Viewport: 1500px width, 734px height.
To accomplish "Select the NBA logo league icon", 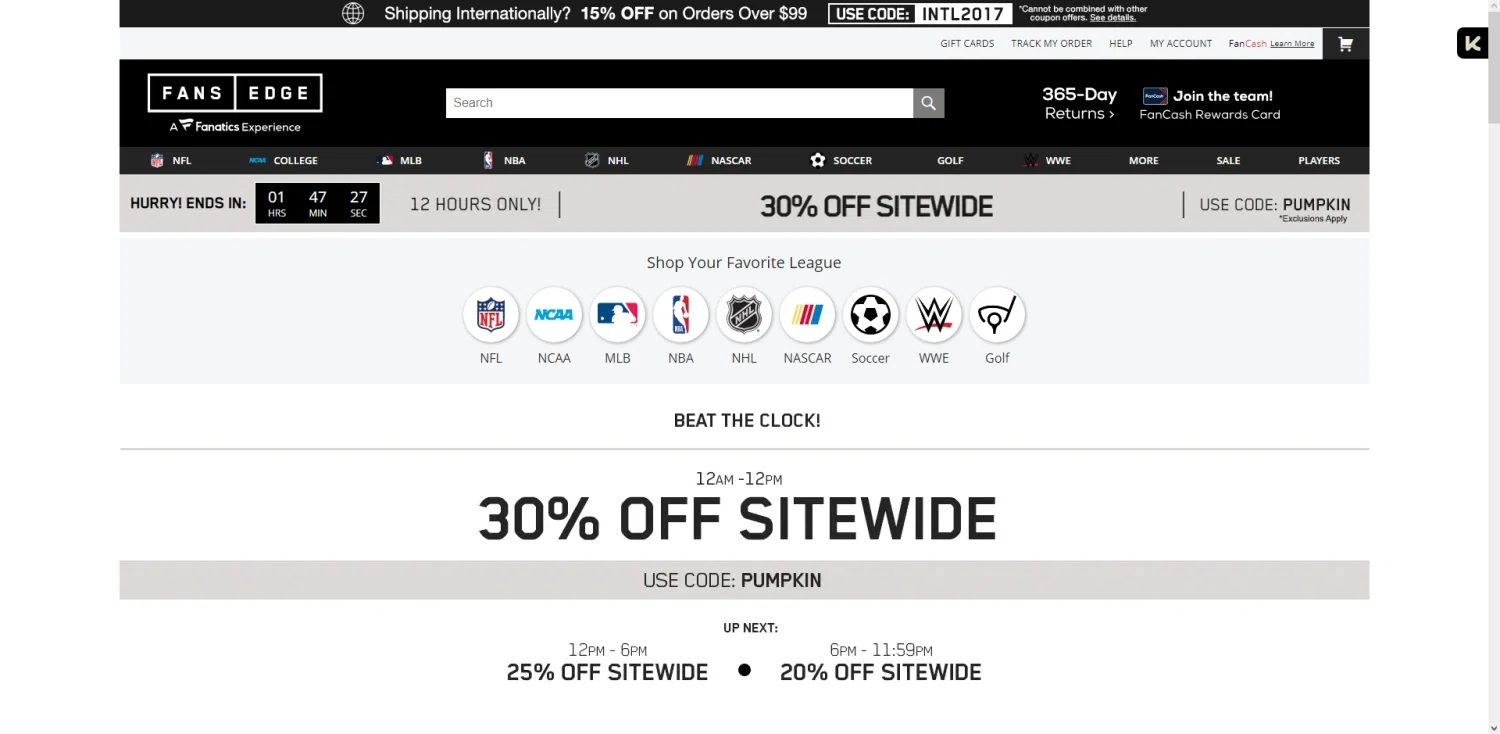I will pyautogui.click(x=681, y=315).
